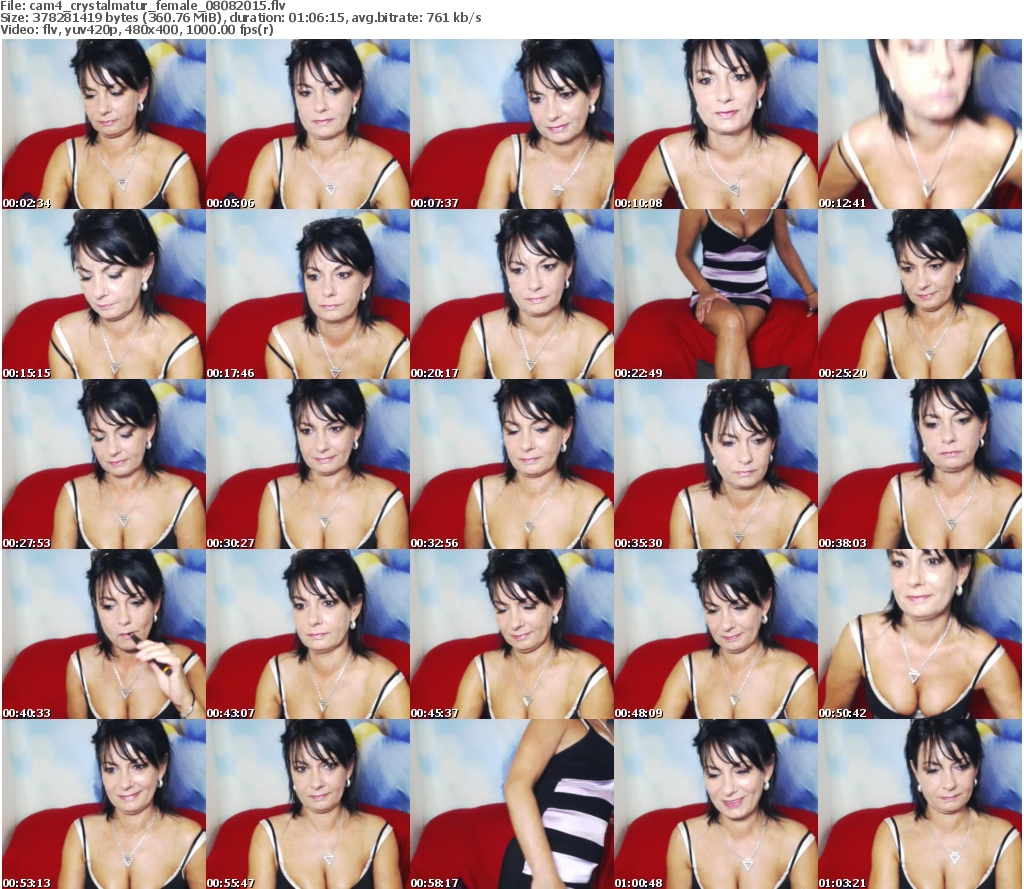Click the frame marked 00:48:09

(x=716, y=634)
